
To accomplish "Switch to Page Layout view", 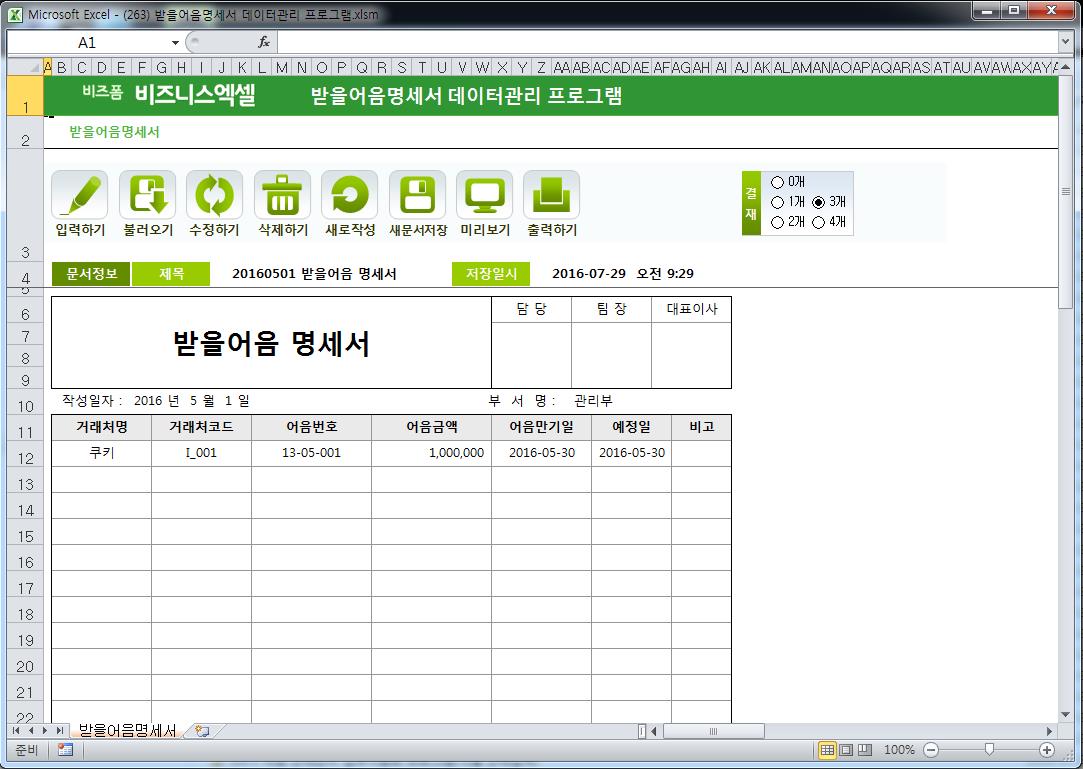I will point(846,750).
